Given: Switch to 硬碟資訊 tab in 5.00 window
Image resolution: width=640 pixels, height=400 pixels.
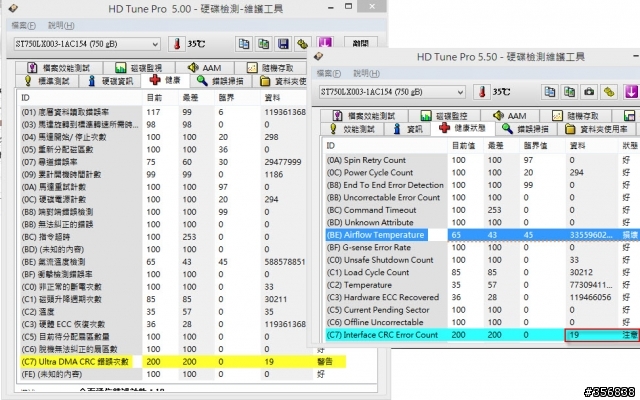Looking at the screenshot, I should point(110,81).
